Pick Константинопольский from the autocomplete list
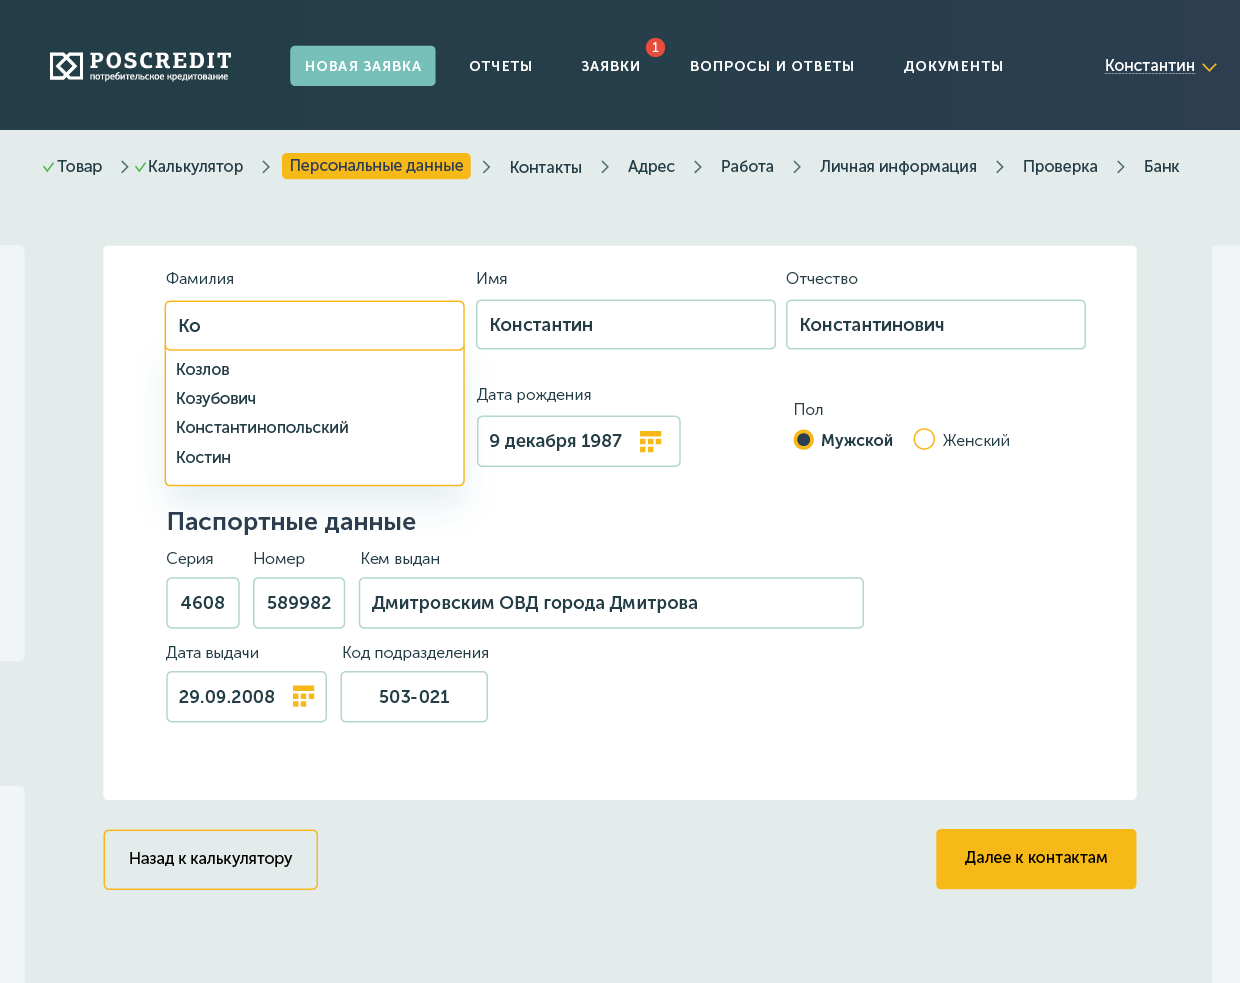Viewport: 1240px width, 983px height. pos(262,427)
